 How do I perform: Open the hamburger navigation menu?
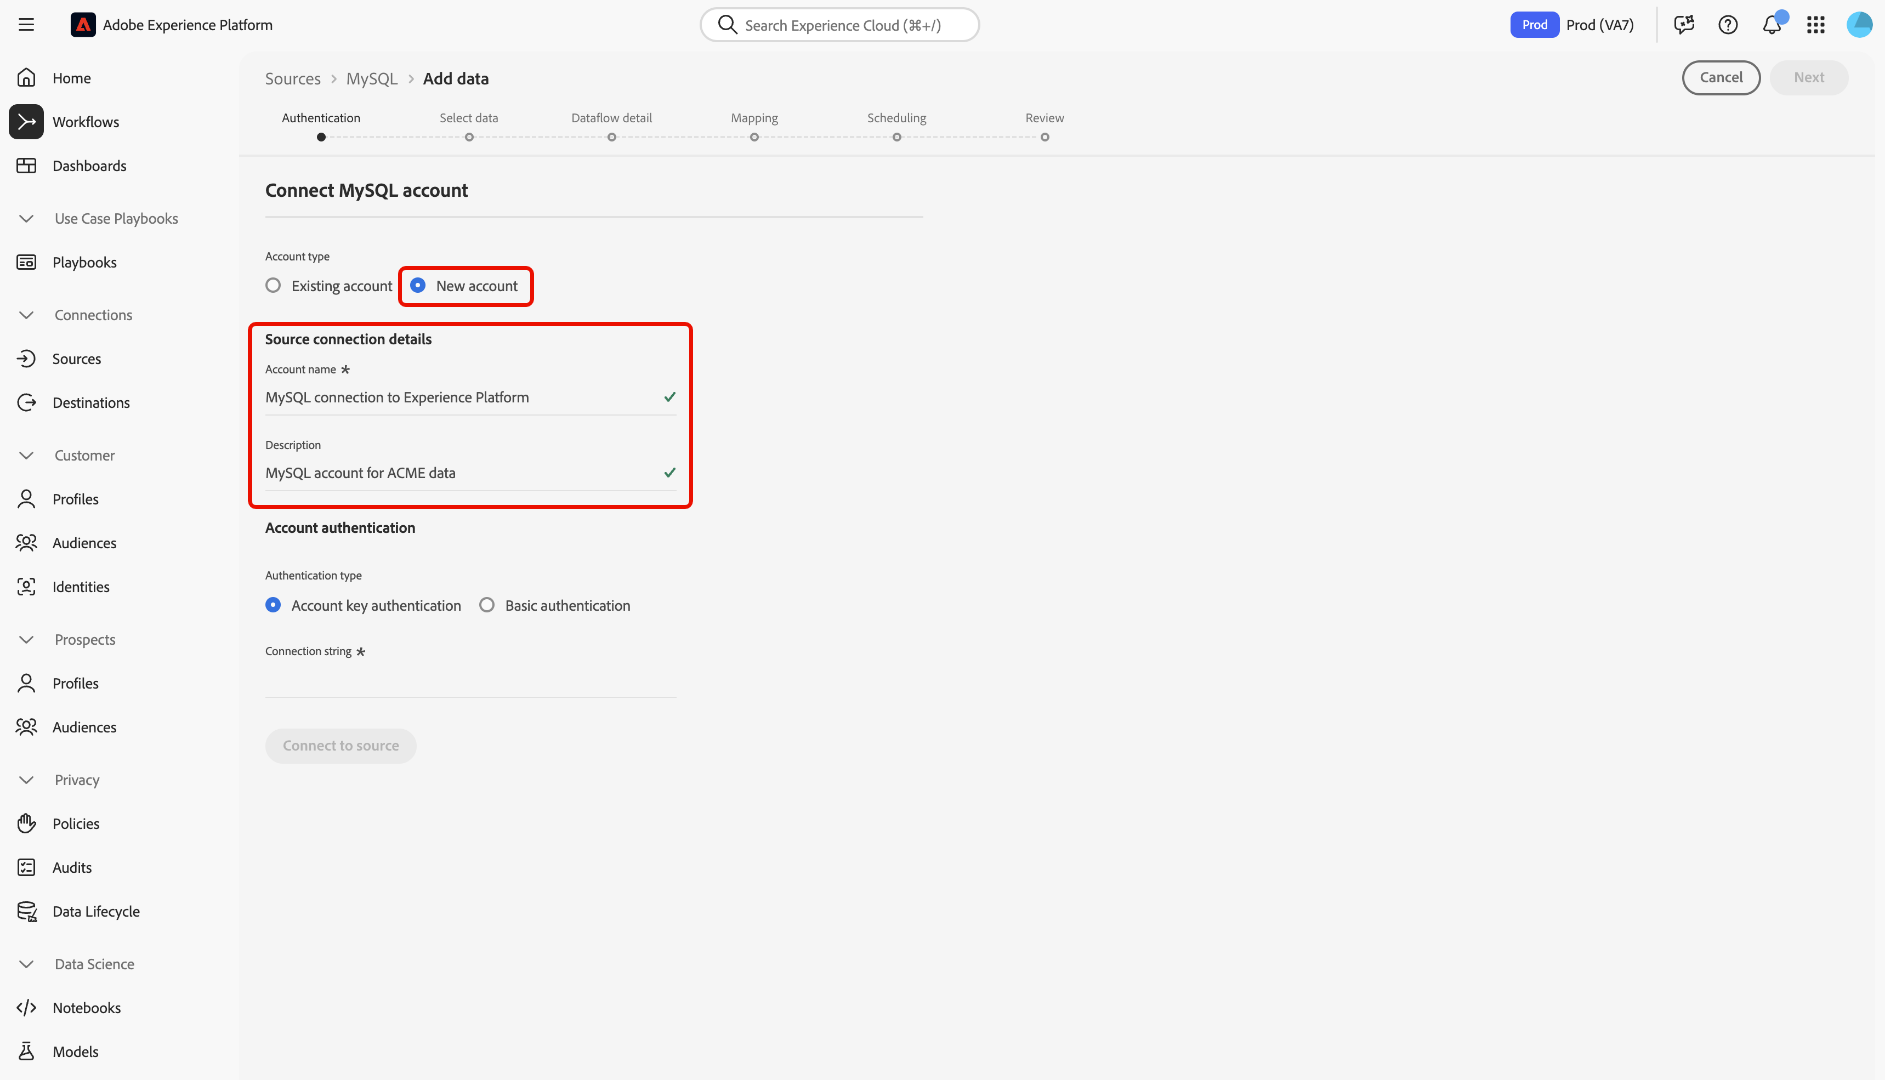(27, 25)
